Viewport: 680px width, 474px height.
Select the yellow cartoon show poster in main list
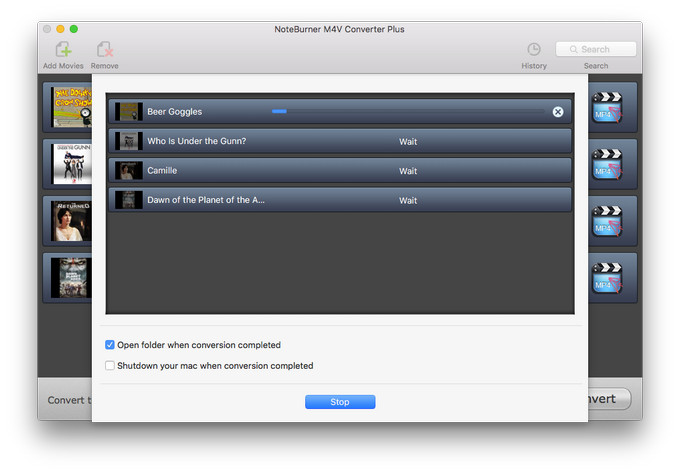pos(72,107)
